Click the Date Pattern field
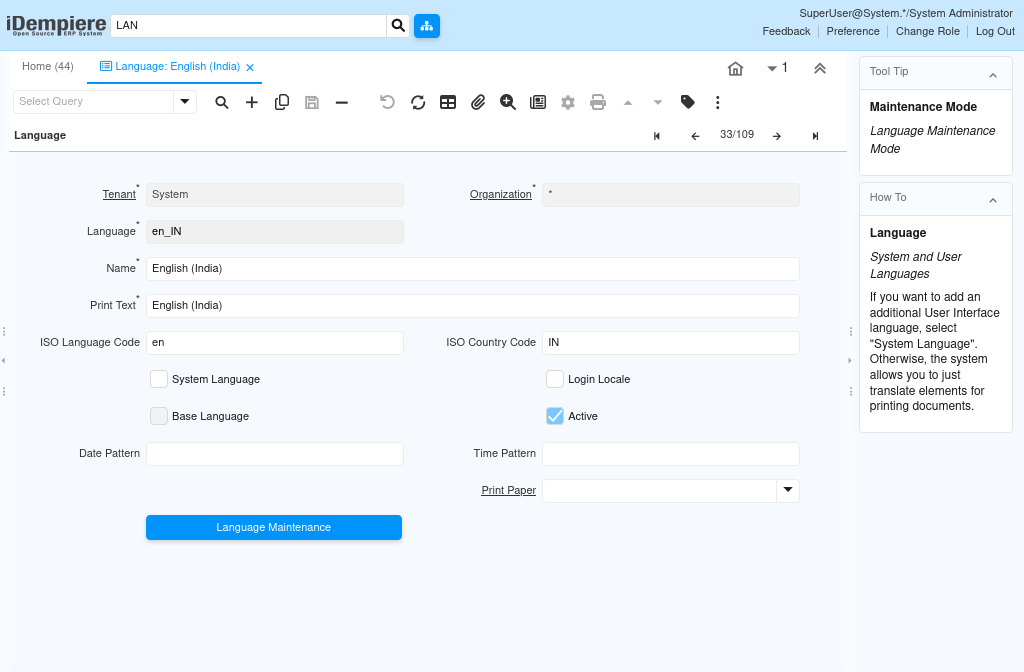The width and height of the screenshot is (1024, 672). [x=275, y=454]
